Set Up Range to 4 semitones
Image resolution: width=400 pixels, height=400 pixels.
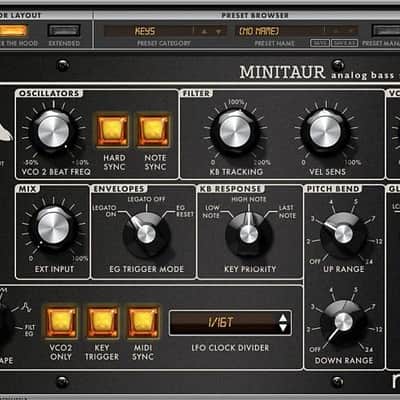(x=331, y=202)
